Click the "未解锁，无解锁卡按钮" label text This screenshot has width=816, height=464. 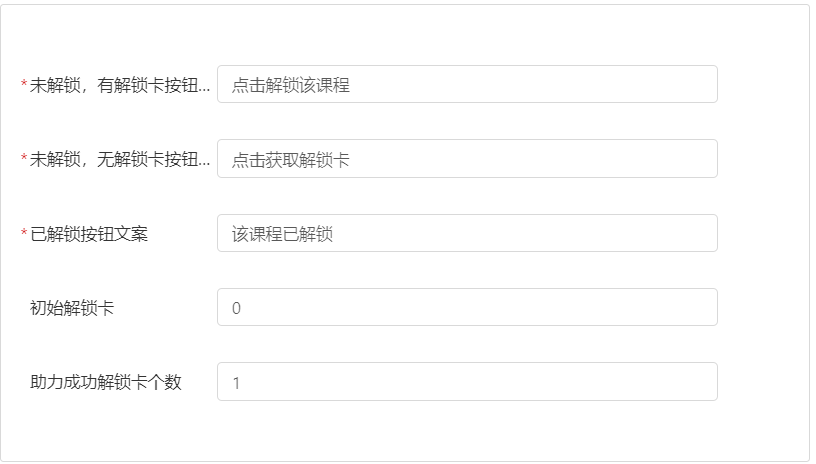(115, 160)
